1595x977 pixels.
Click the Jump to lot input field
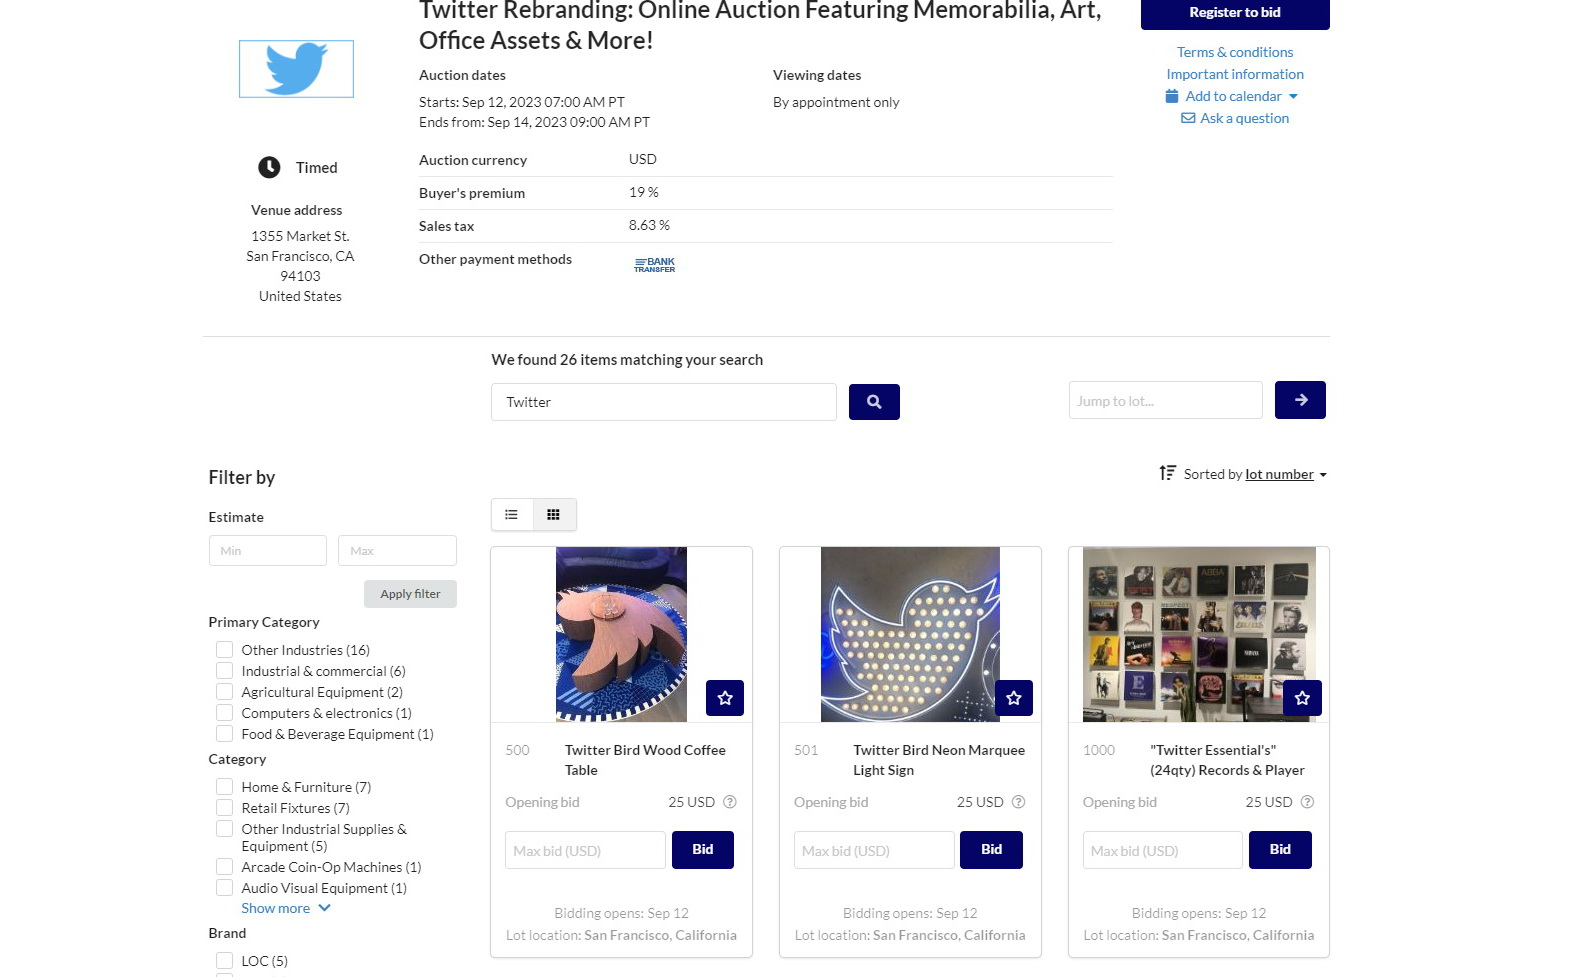click(x=1165, y=401)
